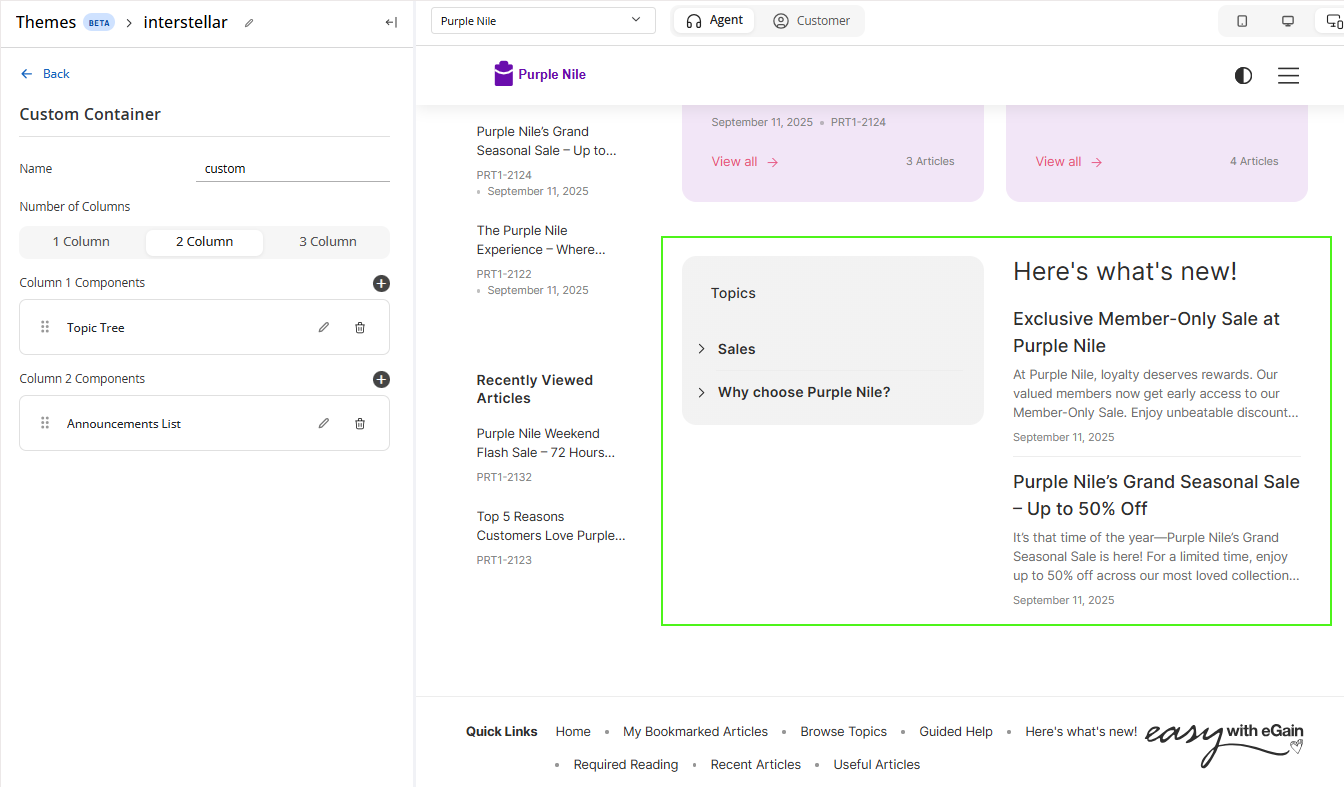Add a component to Column 2
Image resolution: width=1344 pixels, height=787 pixels.
click(381, 380)
